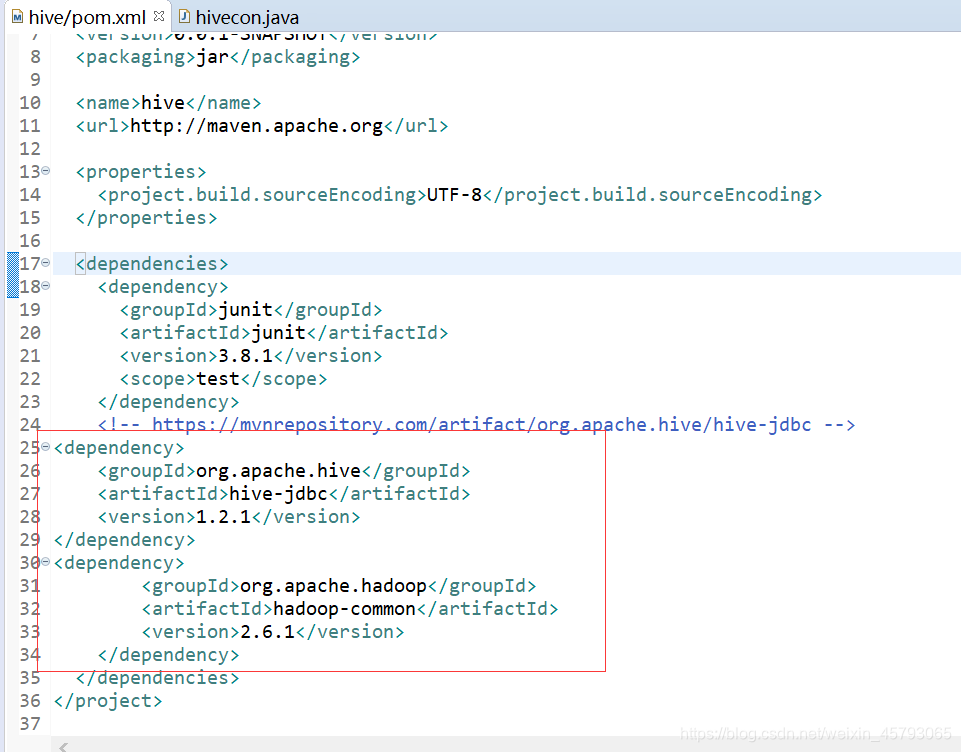The image size is (961, 752).
Task: Click the junit artifactId value on line 20
Action: [278, 333]
